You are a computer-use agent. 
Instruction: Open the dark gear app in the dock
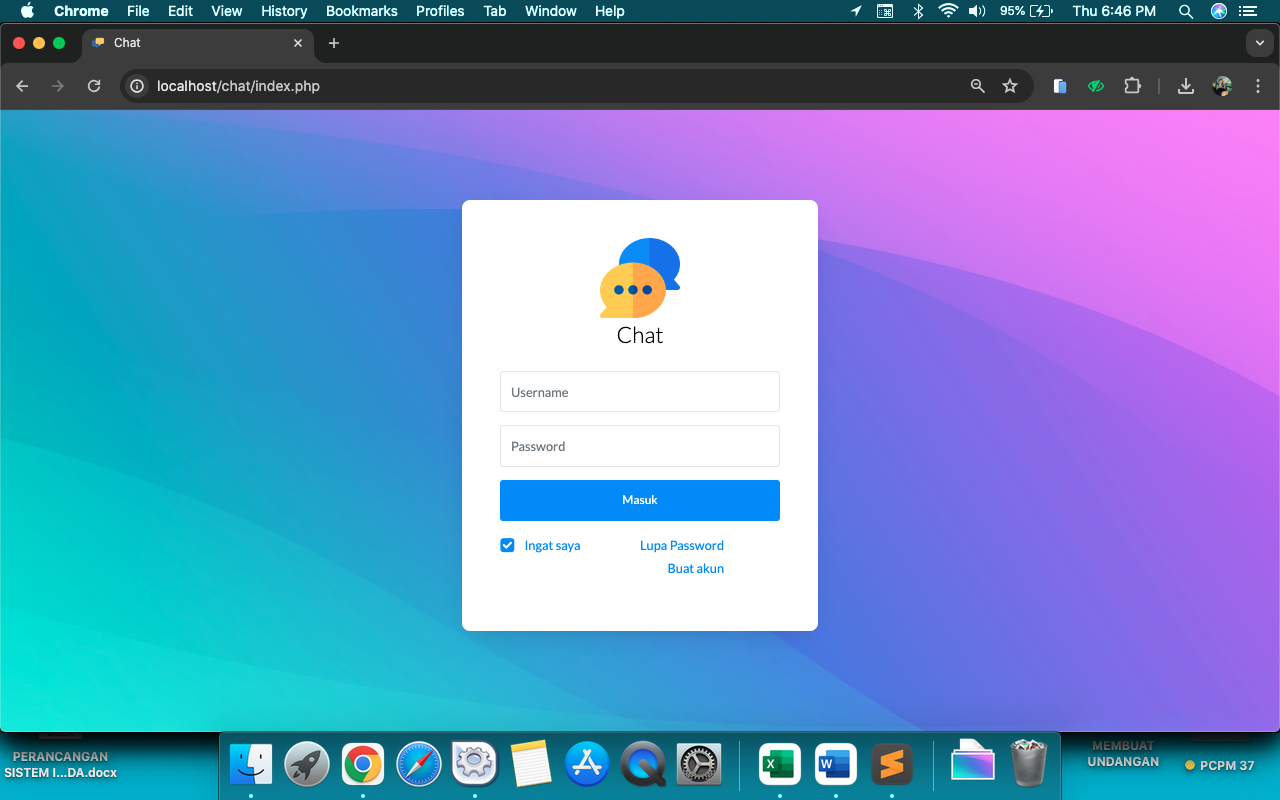click(x=698, y=765)
